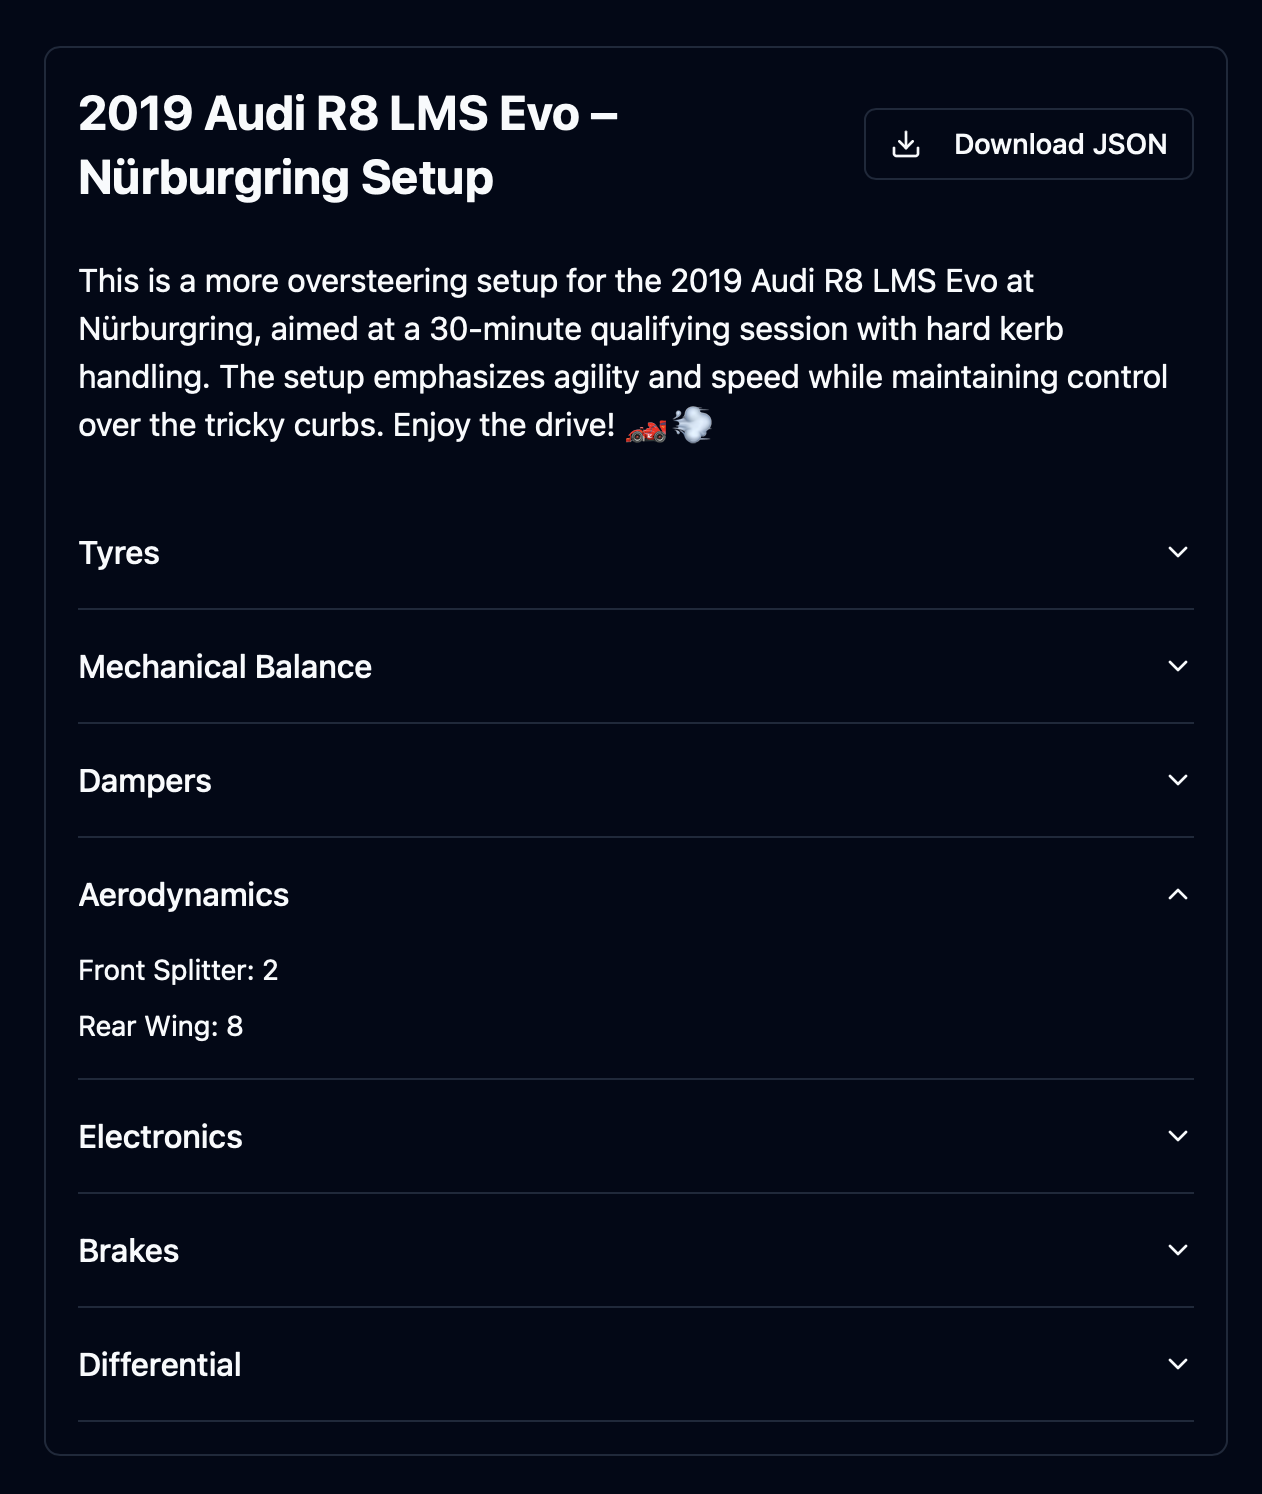Click the setup title heading
The image size is (1262, 1494).
(350, 143)
